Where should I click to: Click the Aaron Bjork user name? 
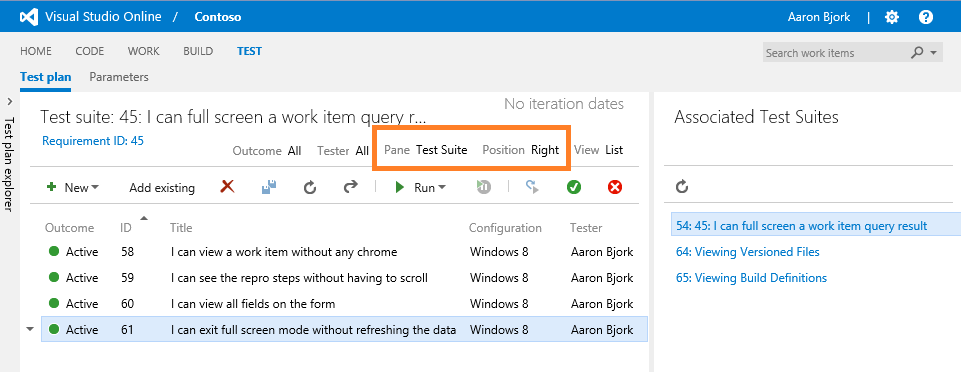coord(819,17)
